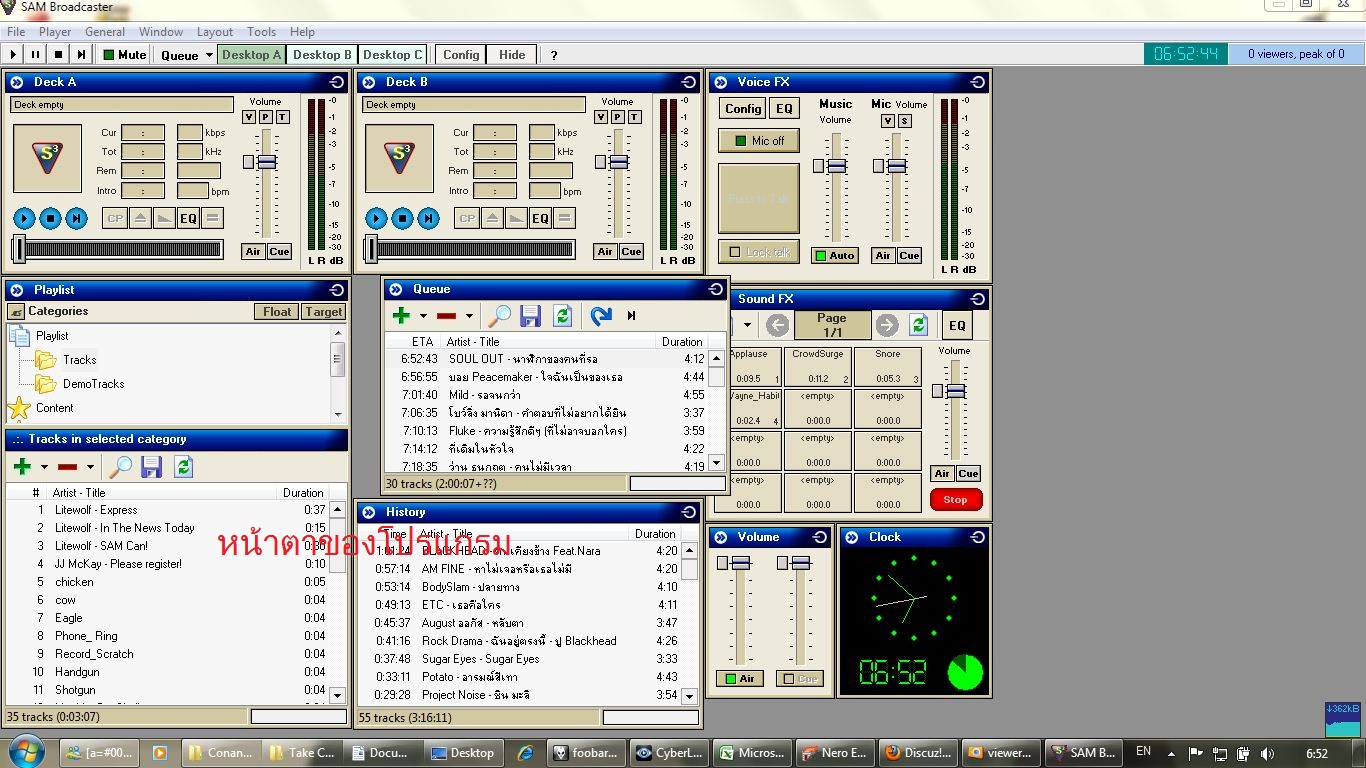Open the Player menu
Image resolution: width=1366 pixels, height=768 pixels.
click(x=55, y=32)
